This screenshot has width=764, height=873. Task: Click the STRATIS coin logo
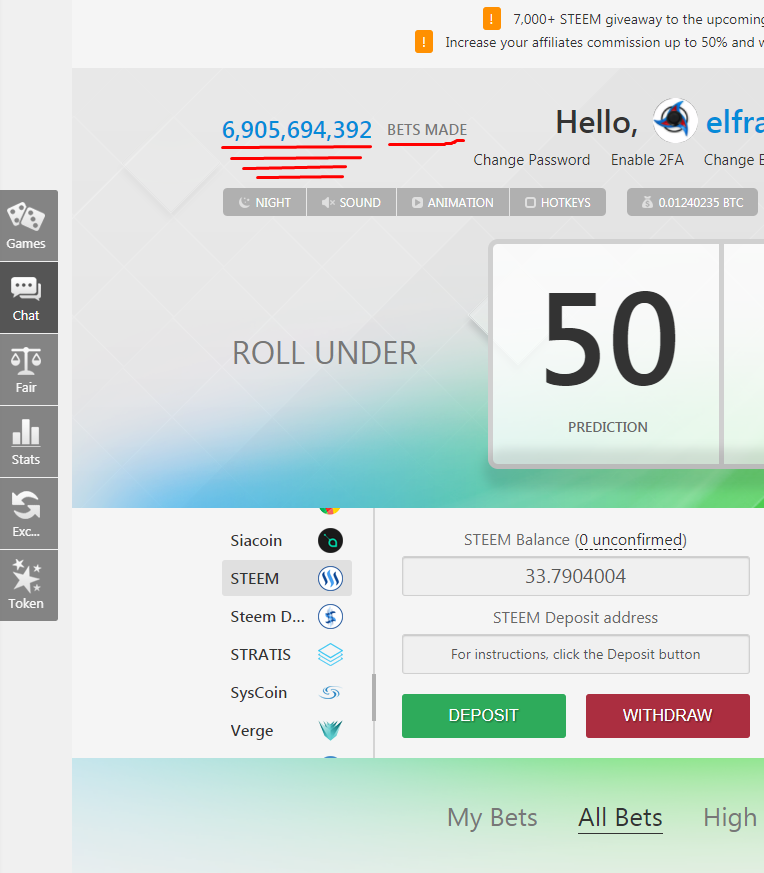(x=330, y=655)
